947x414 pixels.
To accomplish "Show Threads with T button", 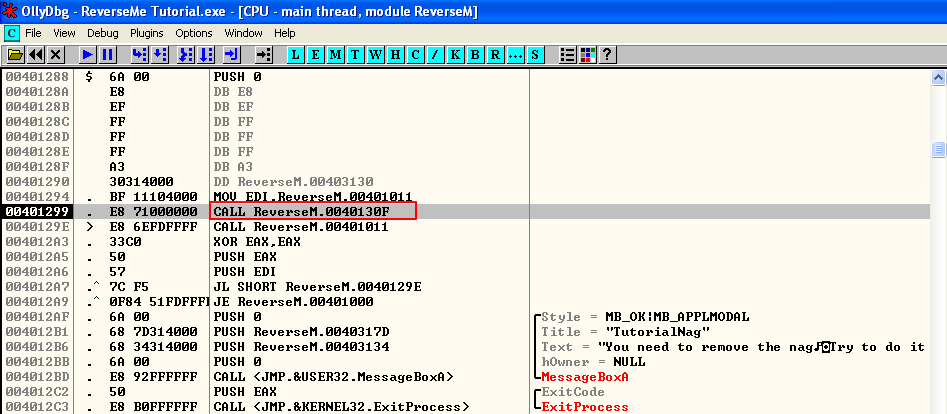I will coord(355,55).
